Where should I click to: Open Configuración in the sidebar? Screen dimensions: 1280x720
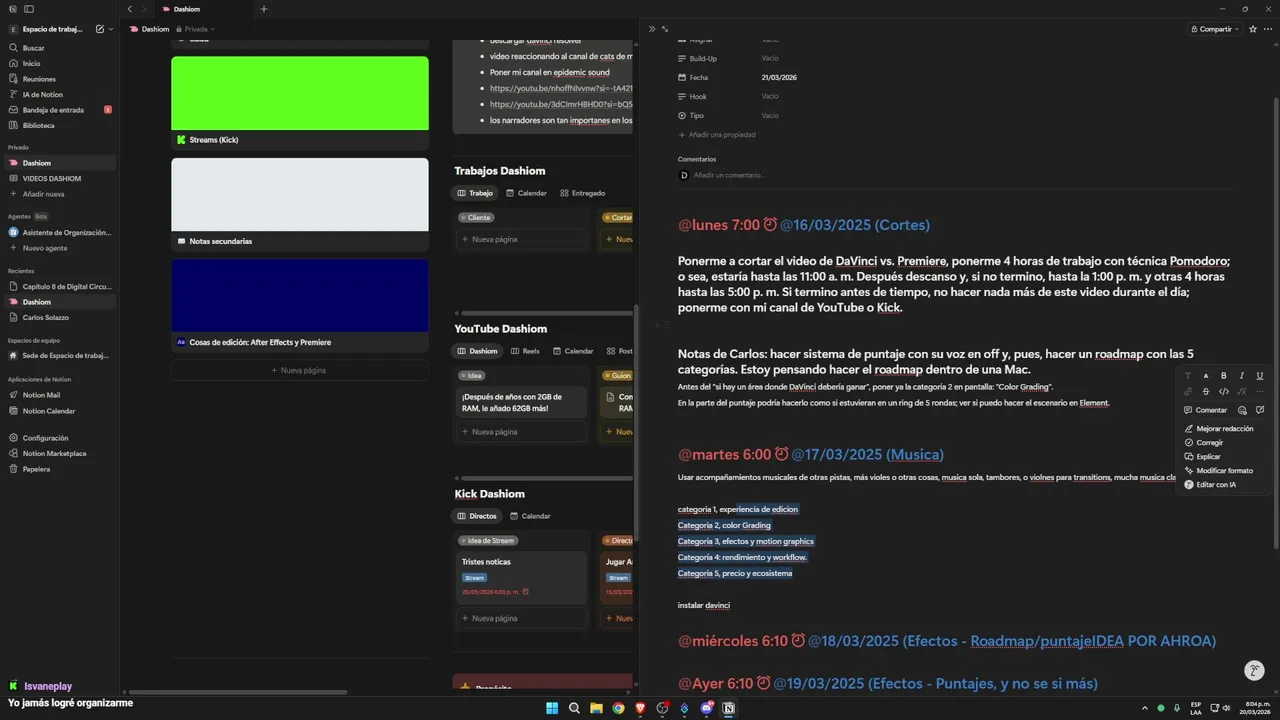coord(60,438)
